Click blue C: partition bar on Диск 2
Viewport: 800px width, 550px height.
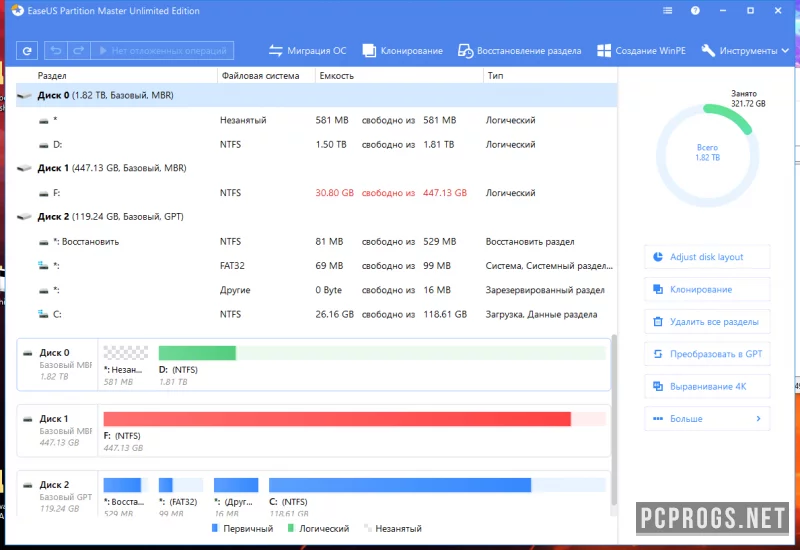click(437, 485)
